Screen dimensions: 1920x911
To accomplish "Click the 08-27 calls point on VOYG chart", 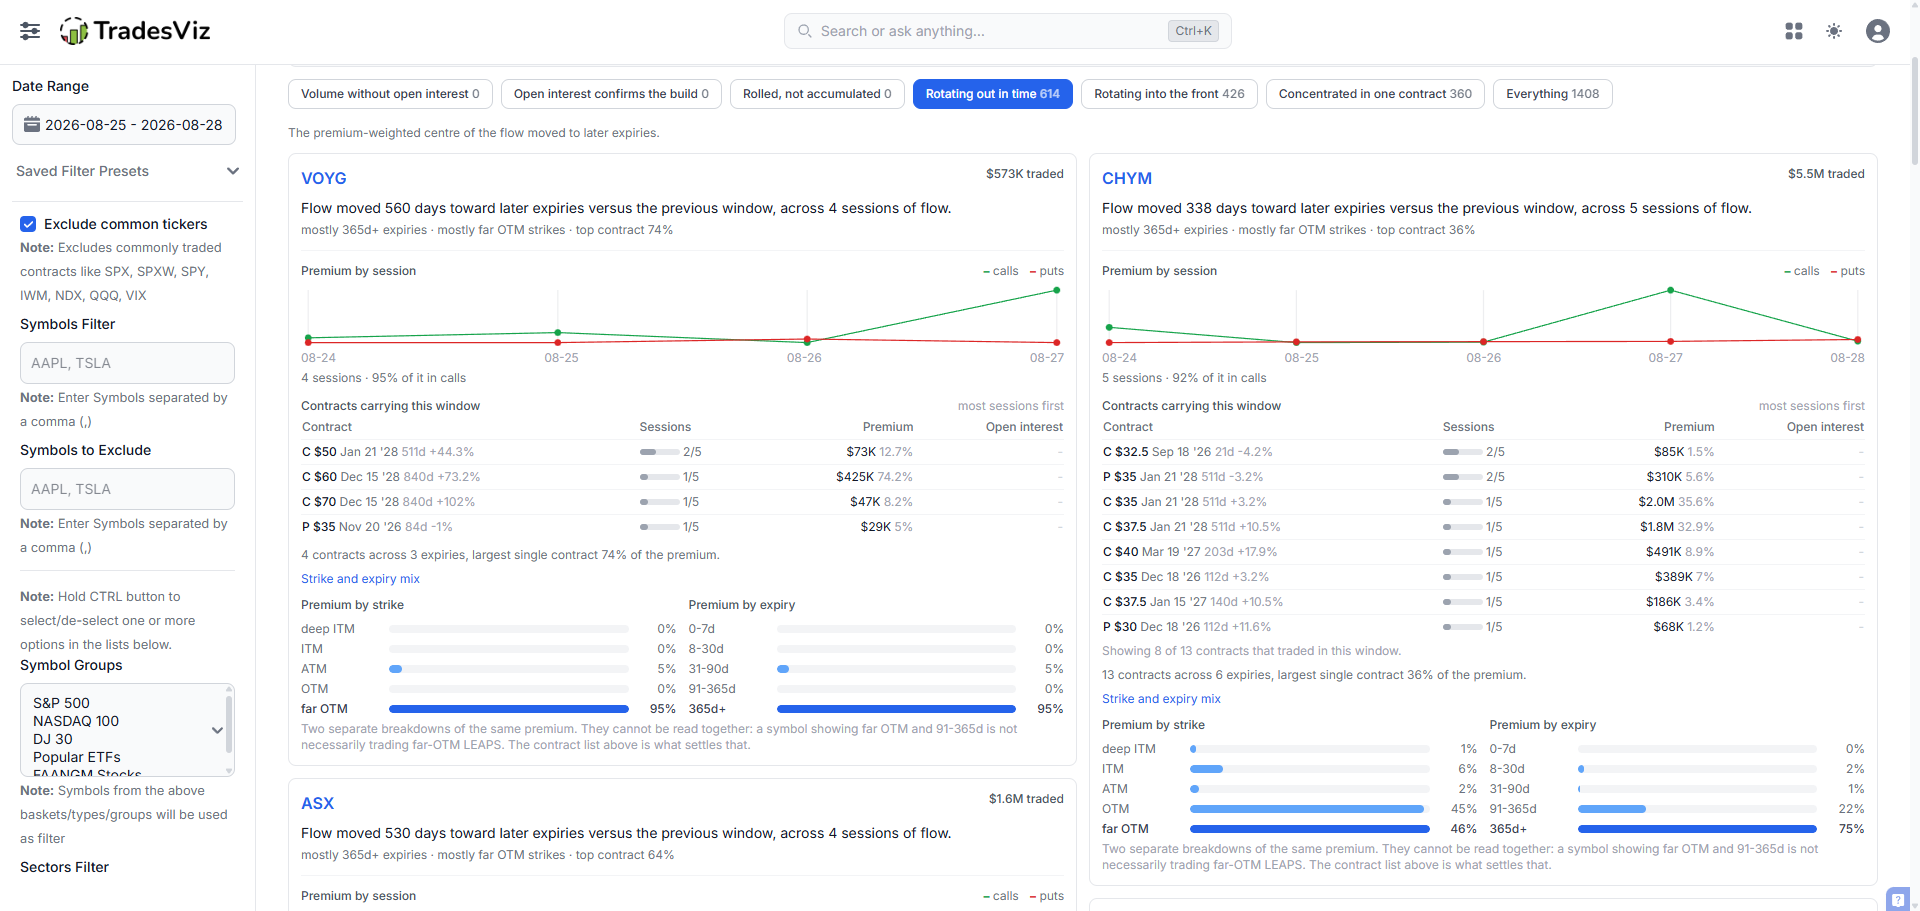I will click(1056, 291).
